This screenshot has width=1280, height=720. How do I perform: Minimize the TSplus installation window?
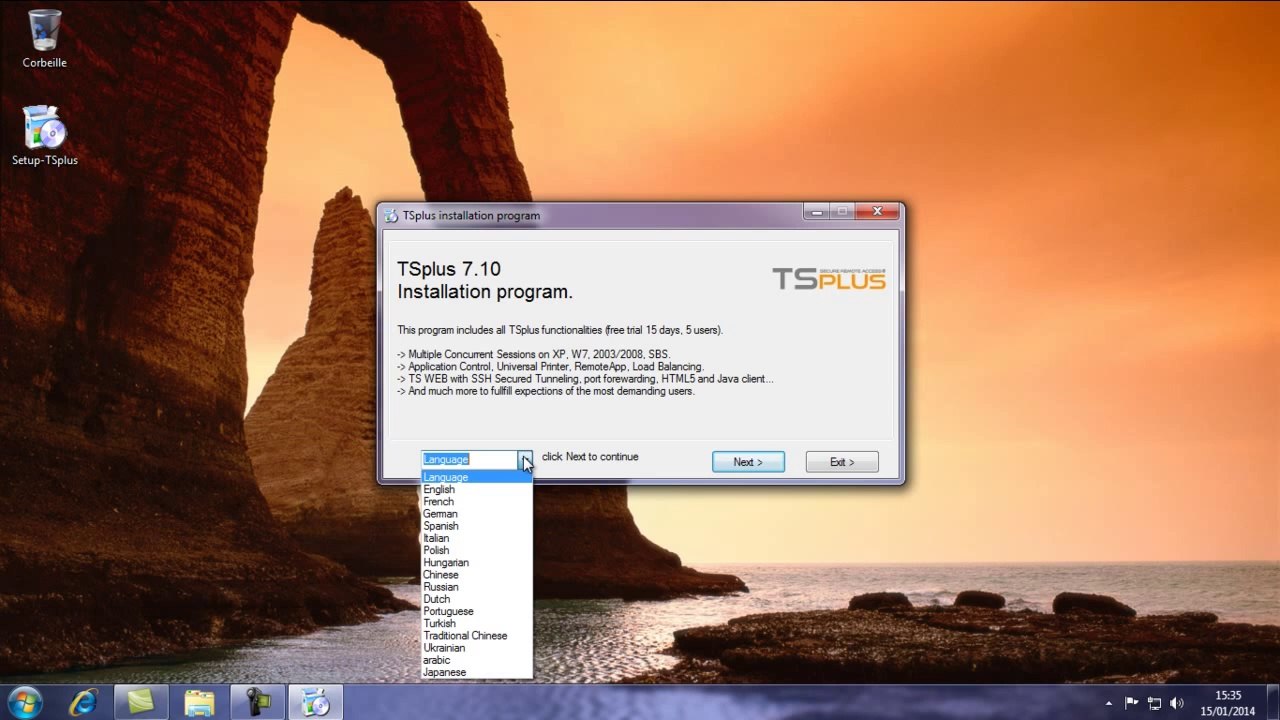coord(817,211)
